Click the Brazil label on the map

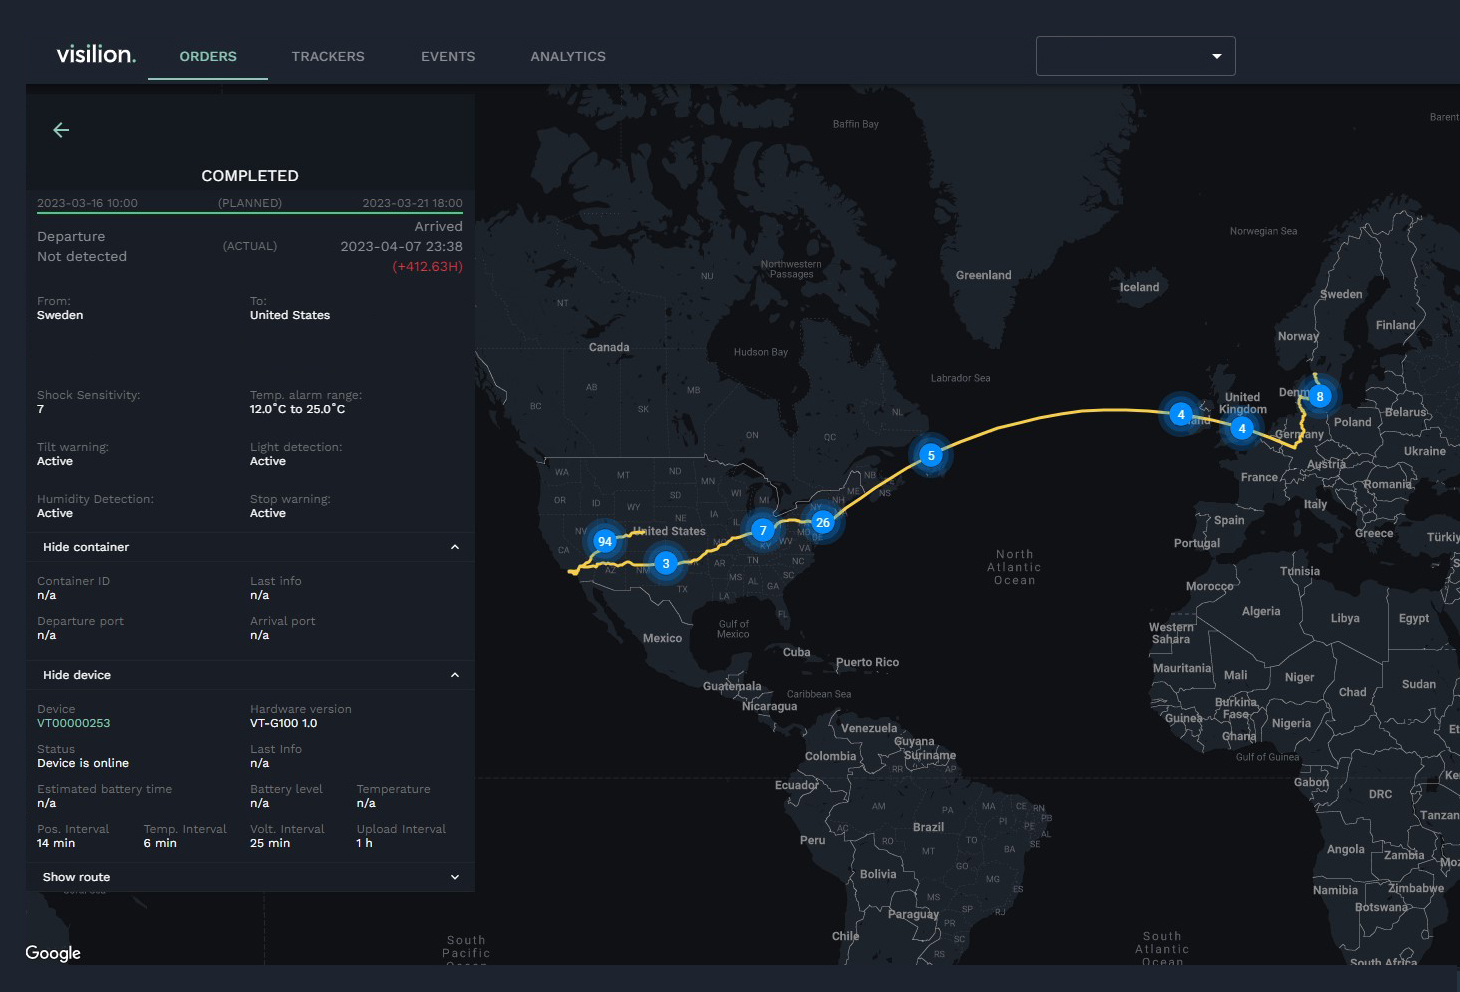pyautogui.click(x=928, y=827)
